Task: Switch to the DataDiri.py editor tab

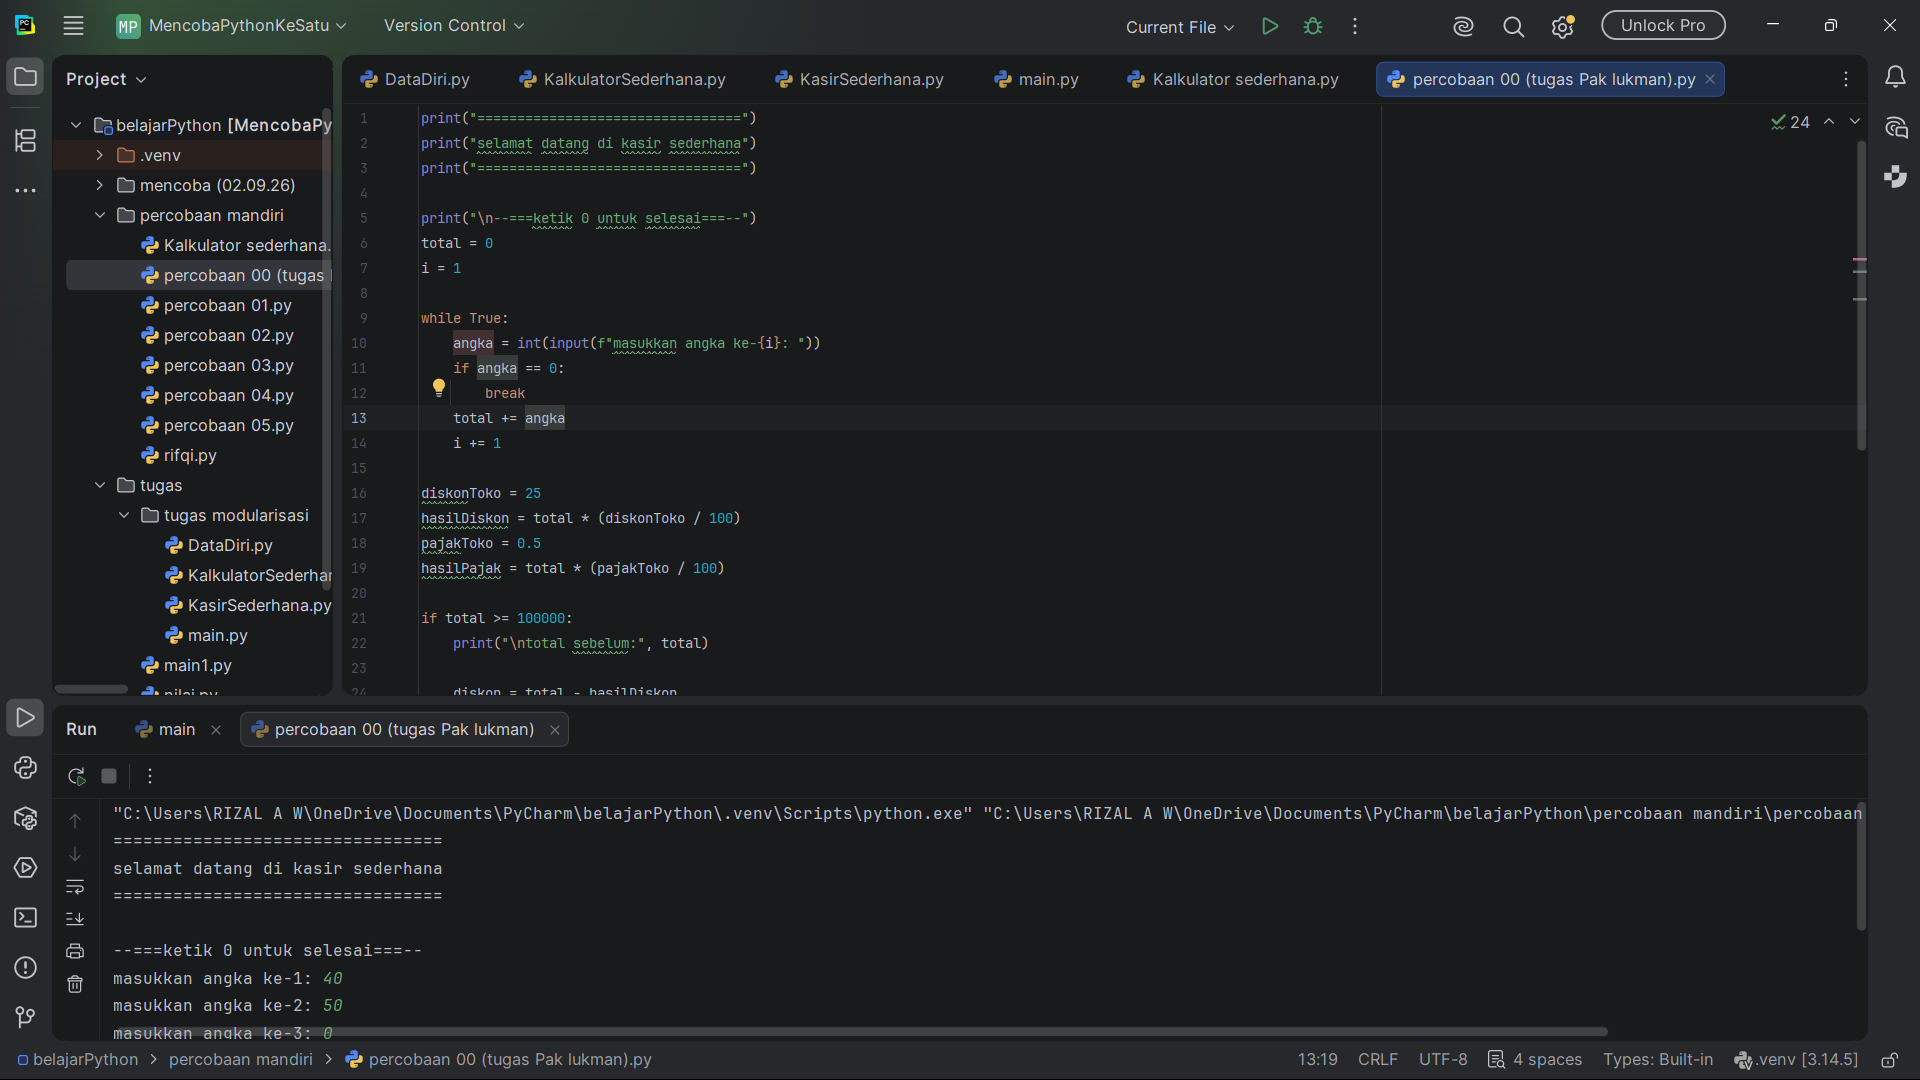Action: (x=415, y=79)
